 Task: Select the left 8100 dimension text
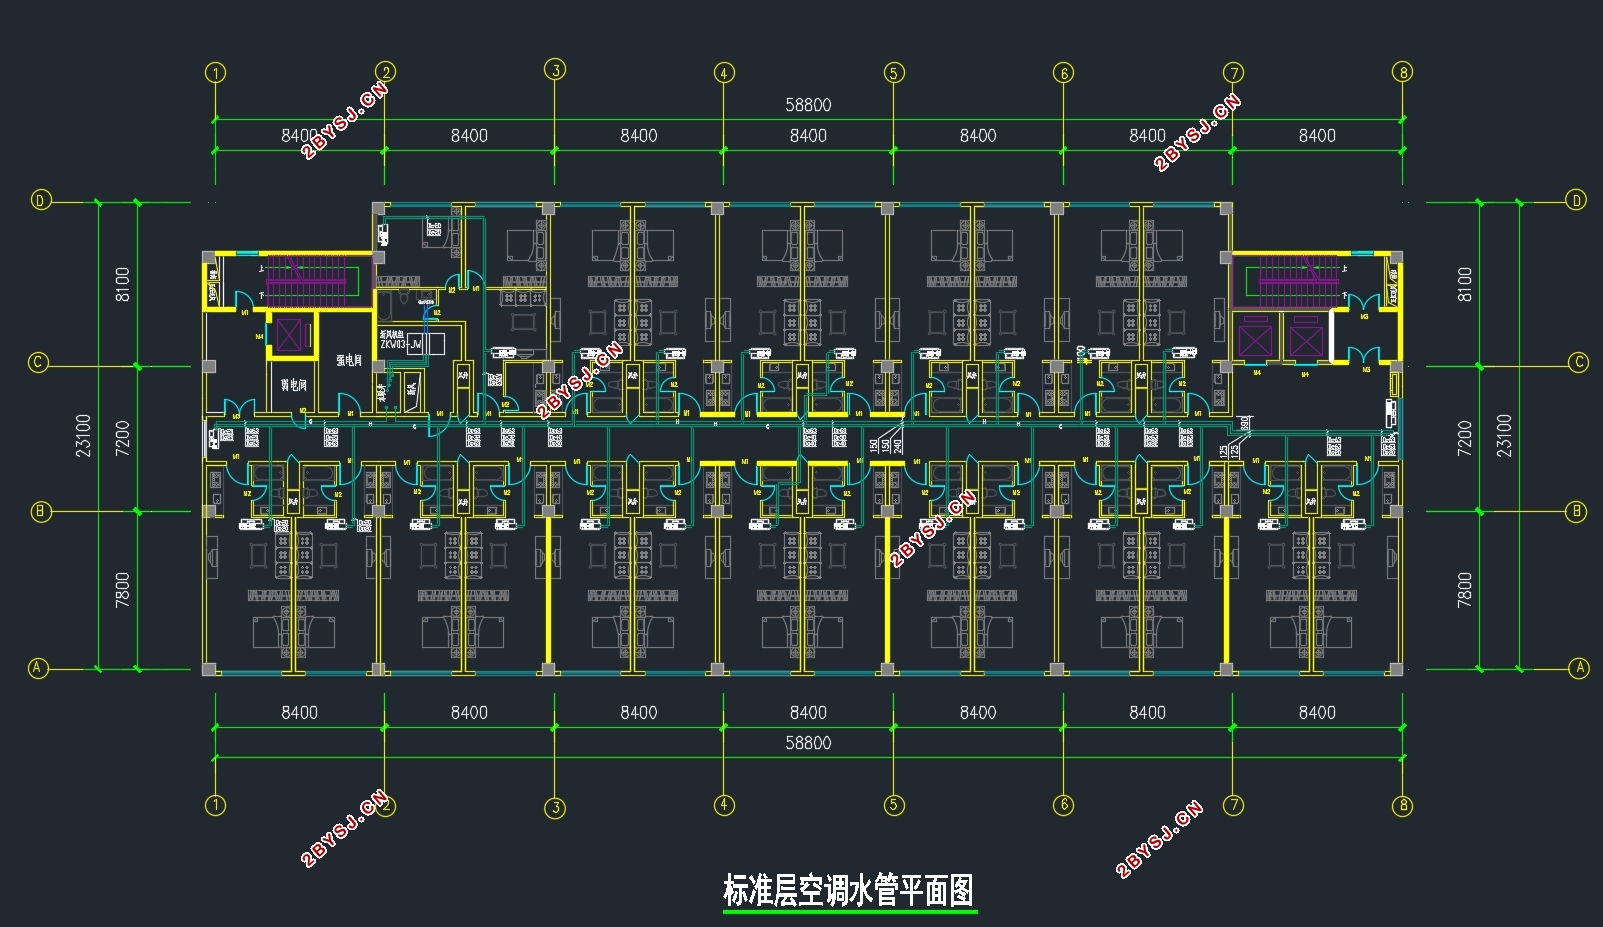point(122,284)
